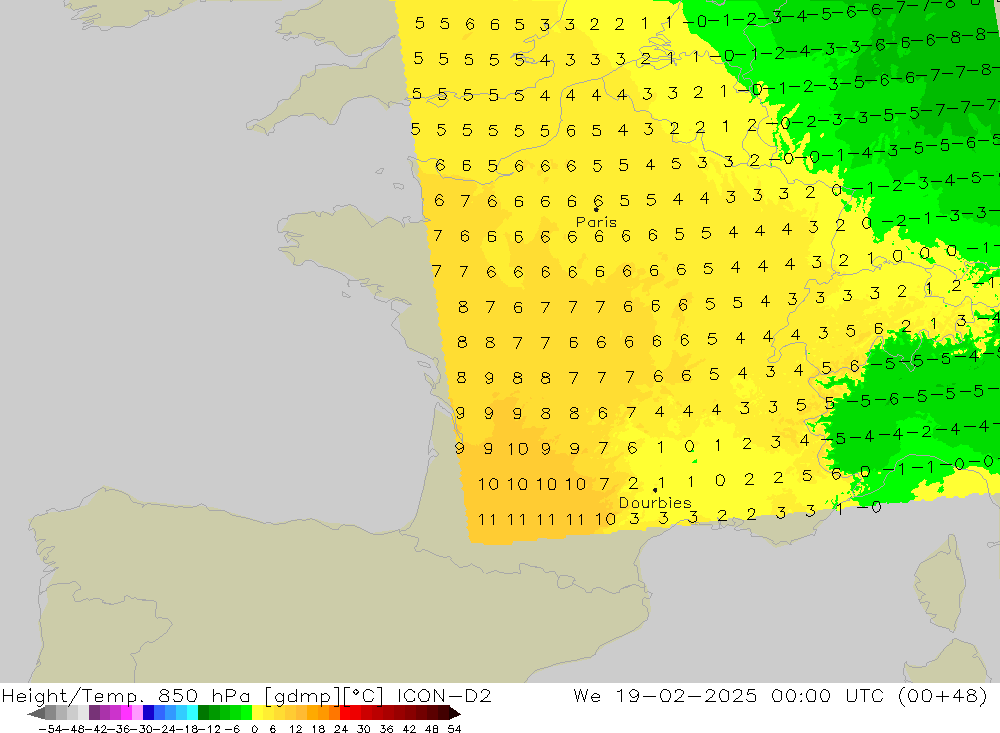Click the '(00+48)' forecast hour text
This screenshot has width=1000, height=733.
tap(943, 695)
